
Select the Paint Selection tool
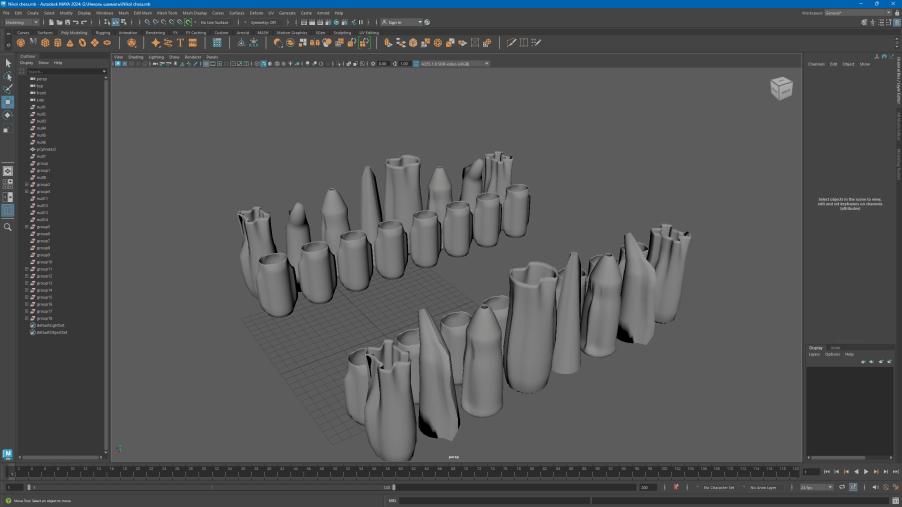click(7, 89)
